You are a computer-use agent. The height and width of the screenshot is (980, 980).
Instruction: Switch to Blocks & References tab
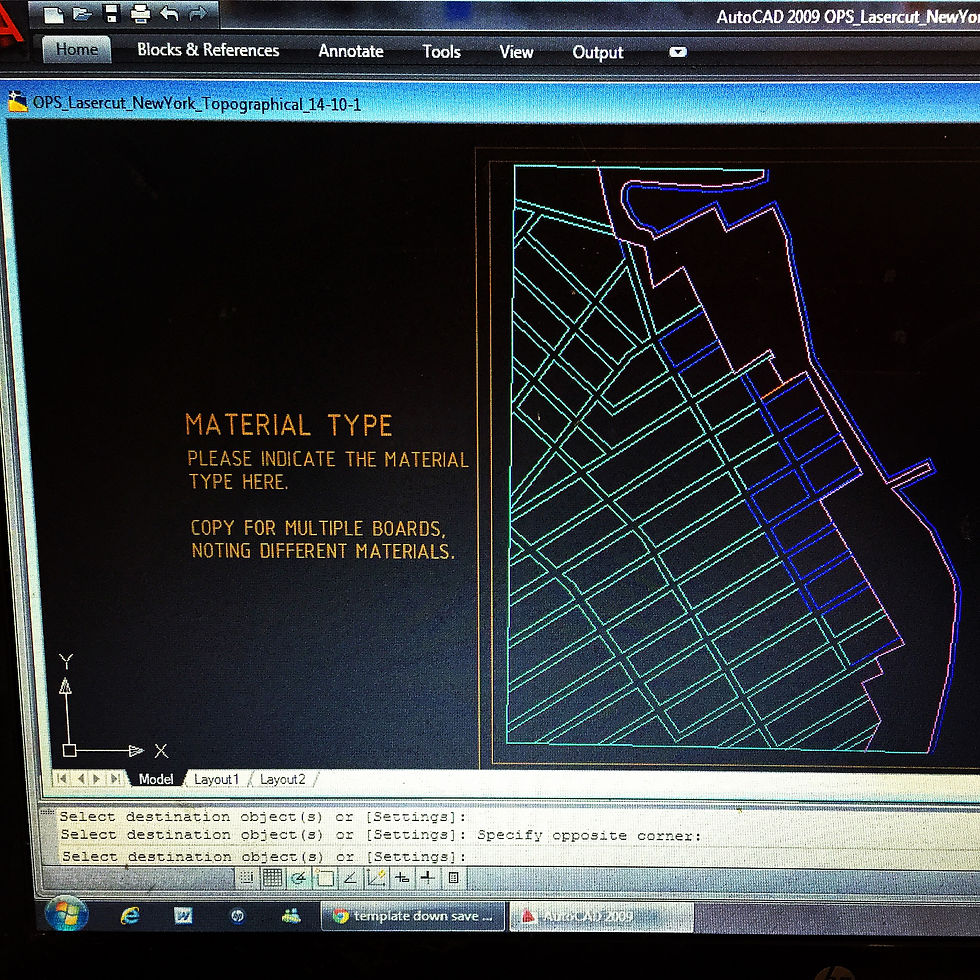[208, 50]
